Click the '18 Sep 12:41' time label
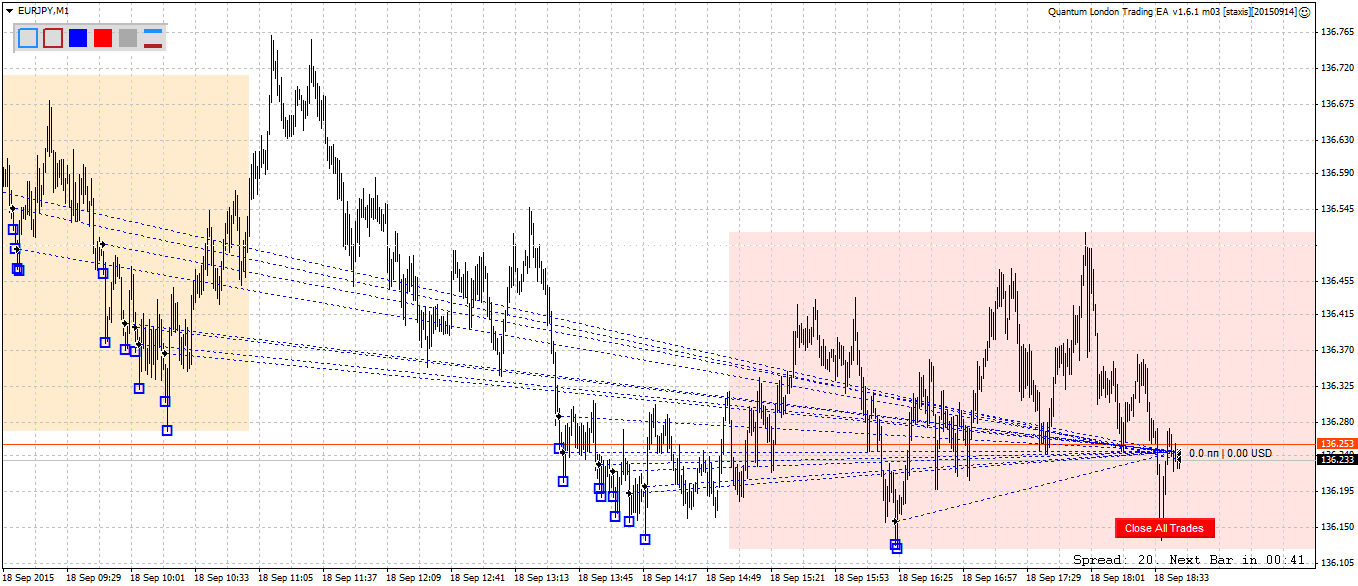This screenshot has height=586, width=1358. (x=478, y=578)
